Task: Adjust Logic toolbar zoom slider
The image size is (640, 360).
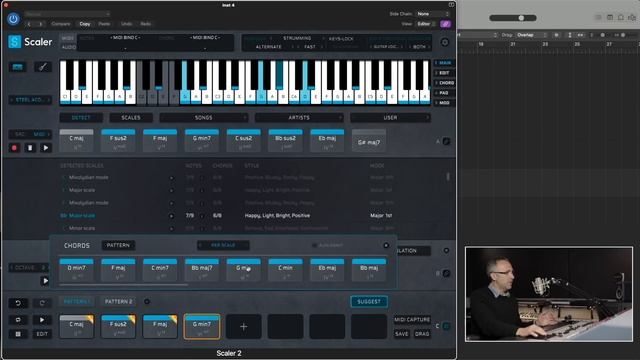Action: tap(513, 18)
